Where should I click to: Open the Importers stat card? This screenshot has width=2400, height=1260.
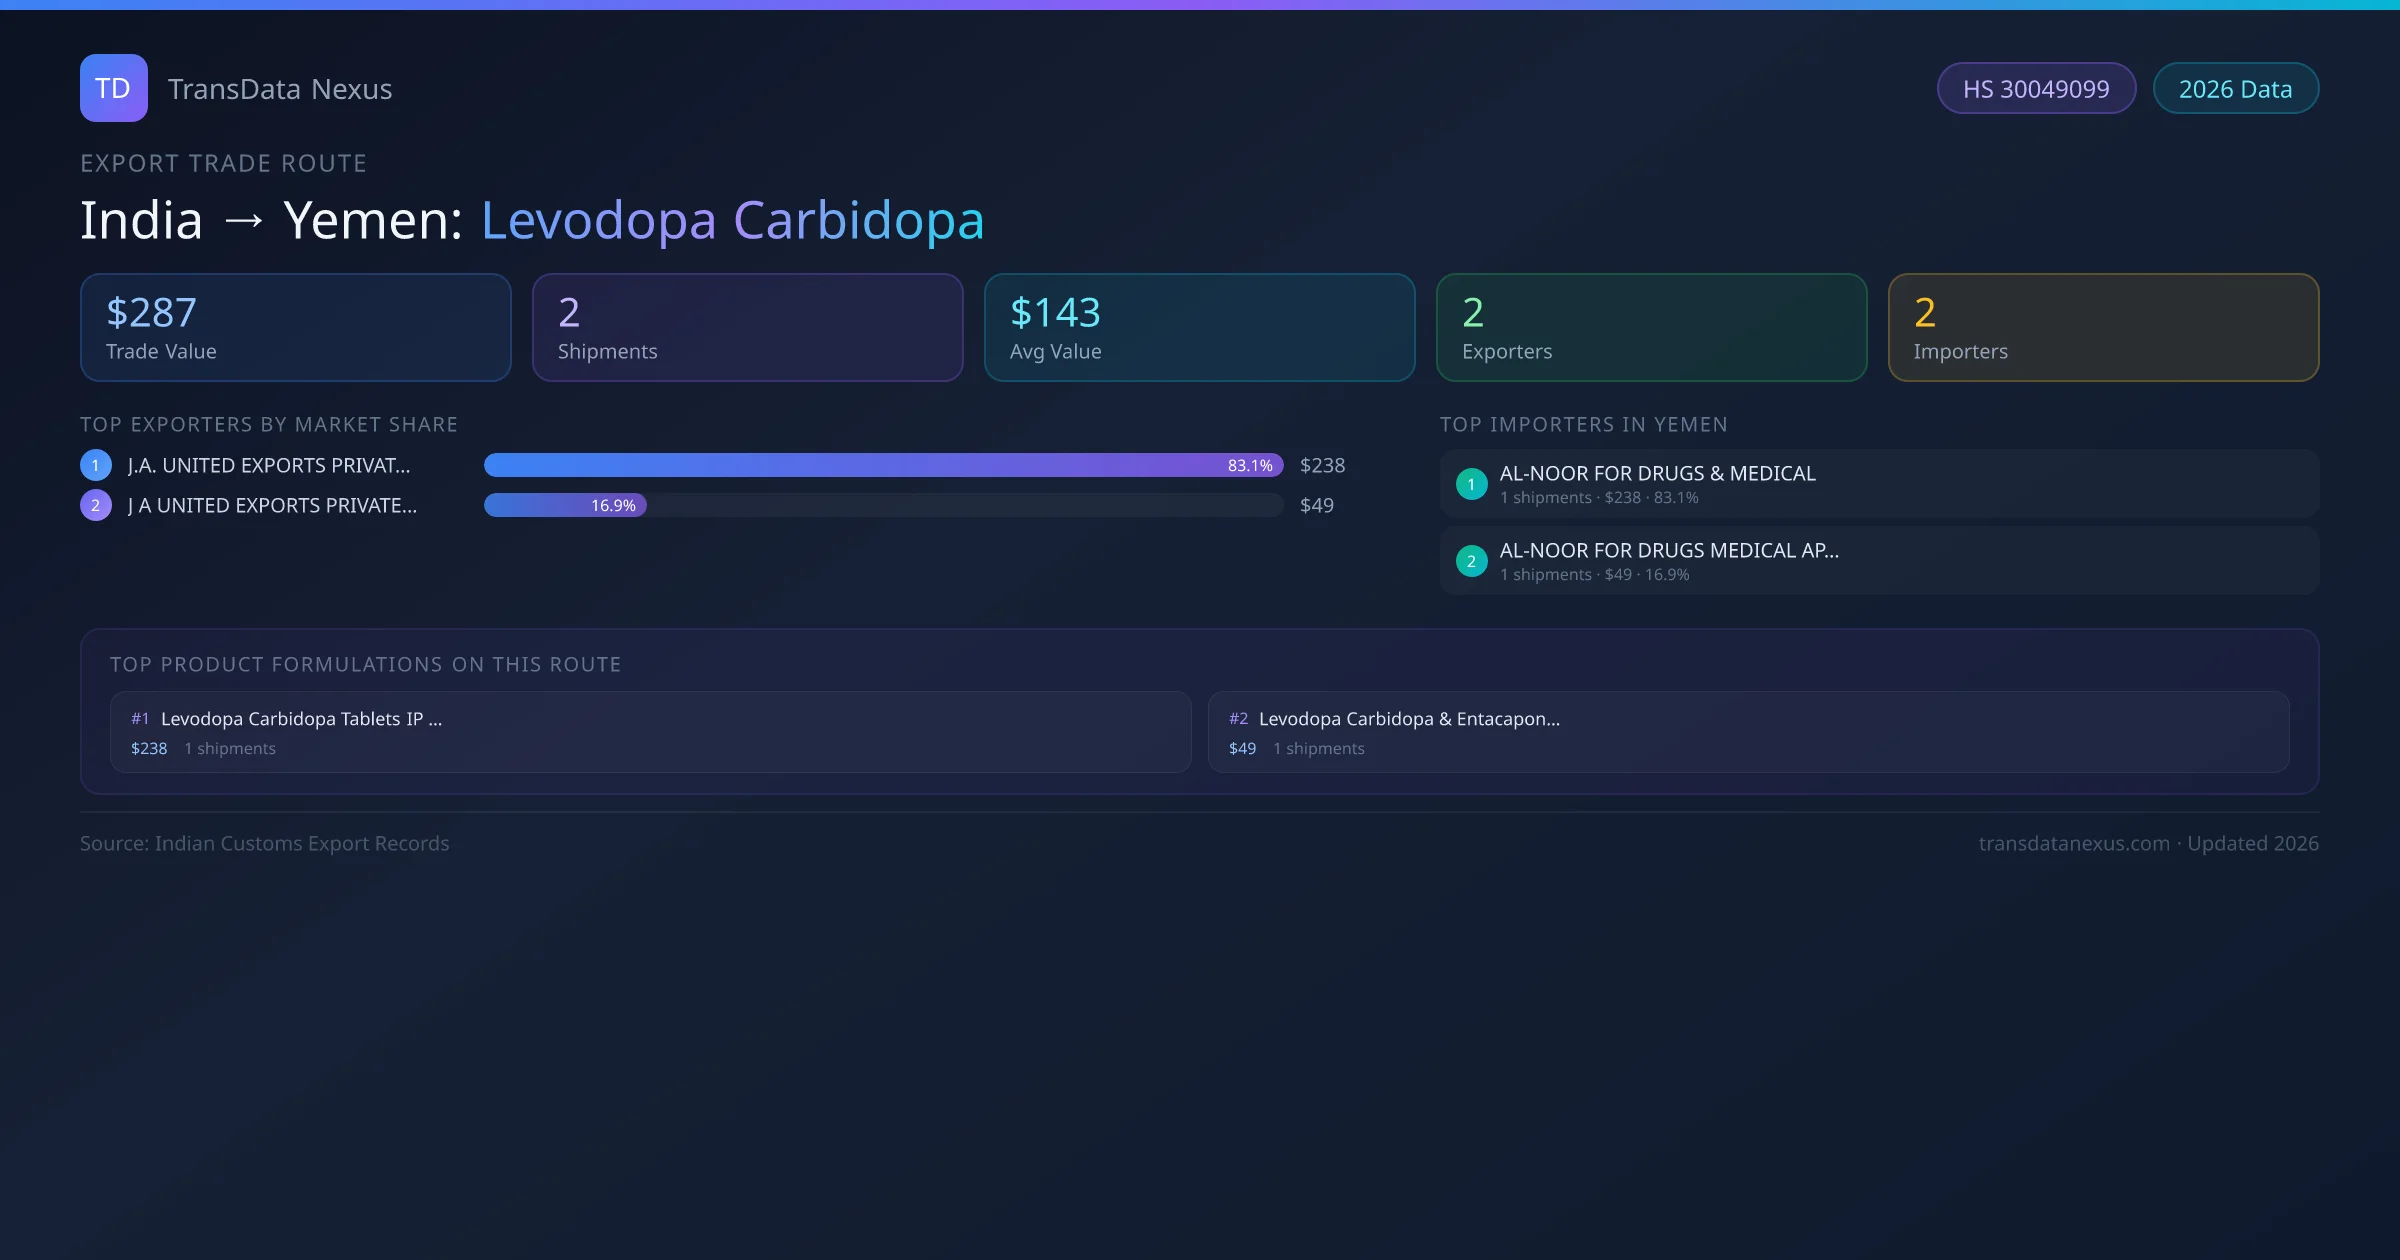(2103, 328)
